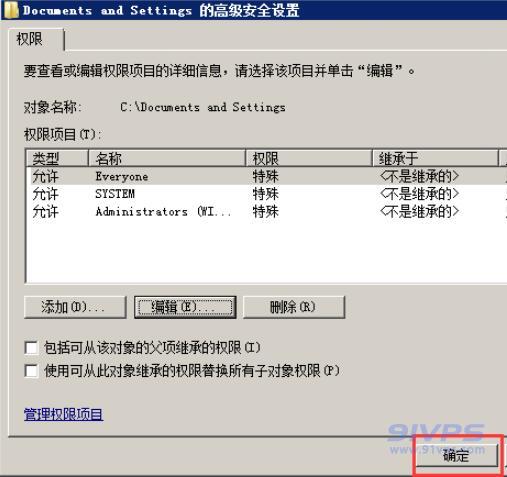Click 允许 in the SYSTEM row
Viewport: 507px width, 477px height.
[45, 194]
